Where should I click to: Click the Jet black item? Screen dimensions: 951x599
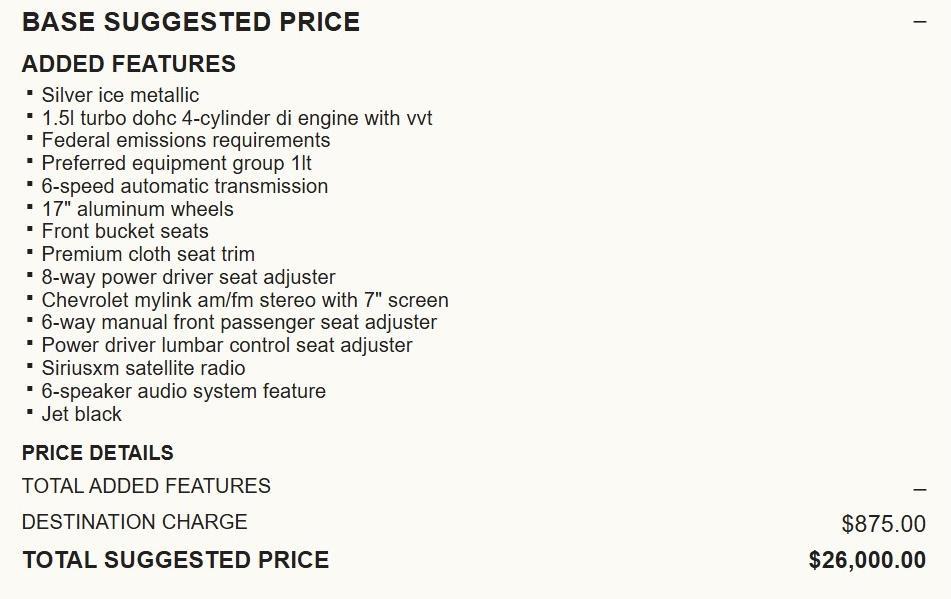click(82, 414)
